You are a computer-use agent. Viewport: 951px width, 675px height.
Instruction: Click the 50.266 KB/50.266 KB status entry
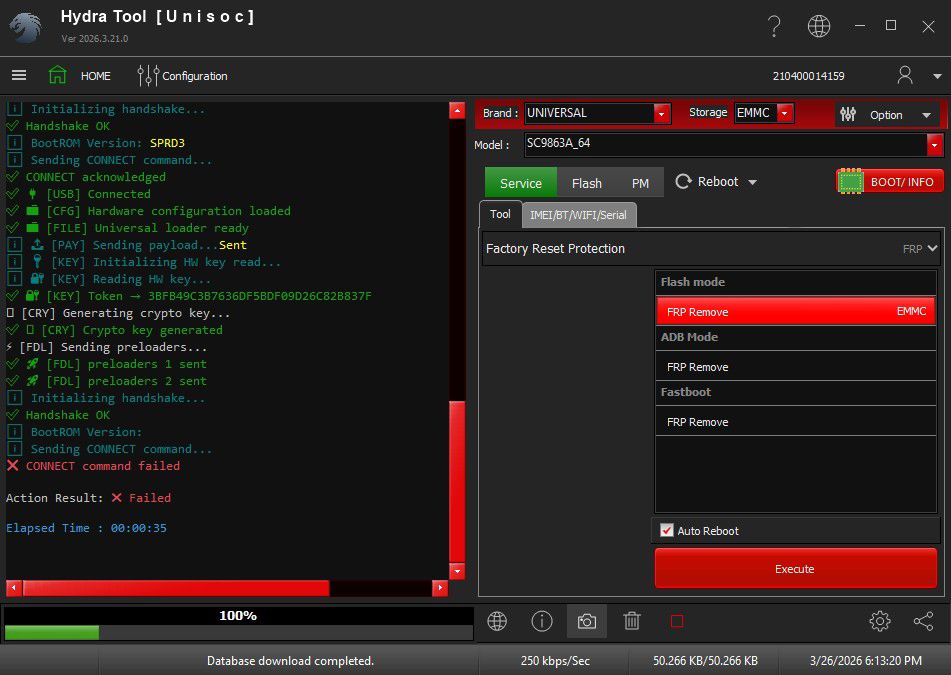705,660
